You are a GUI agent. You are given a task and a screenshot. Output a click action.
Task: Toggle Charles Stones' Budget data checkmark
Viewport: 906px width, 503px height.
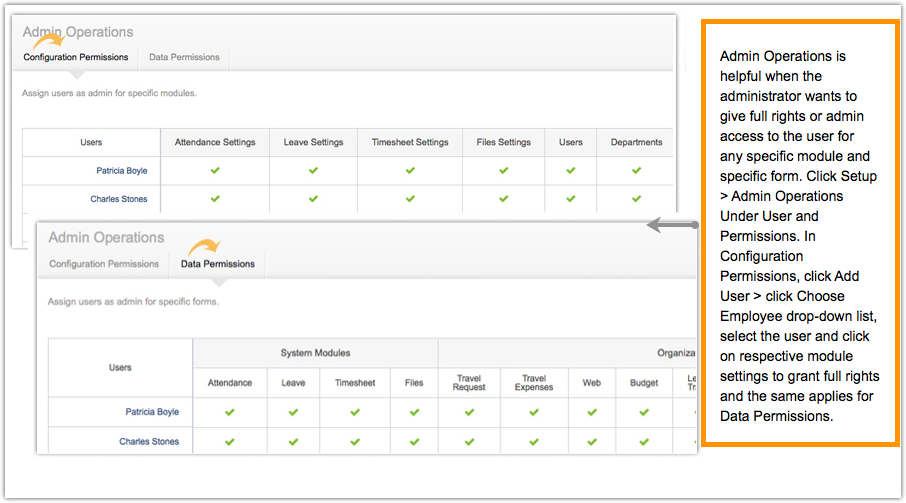click(x=644, y=441)
